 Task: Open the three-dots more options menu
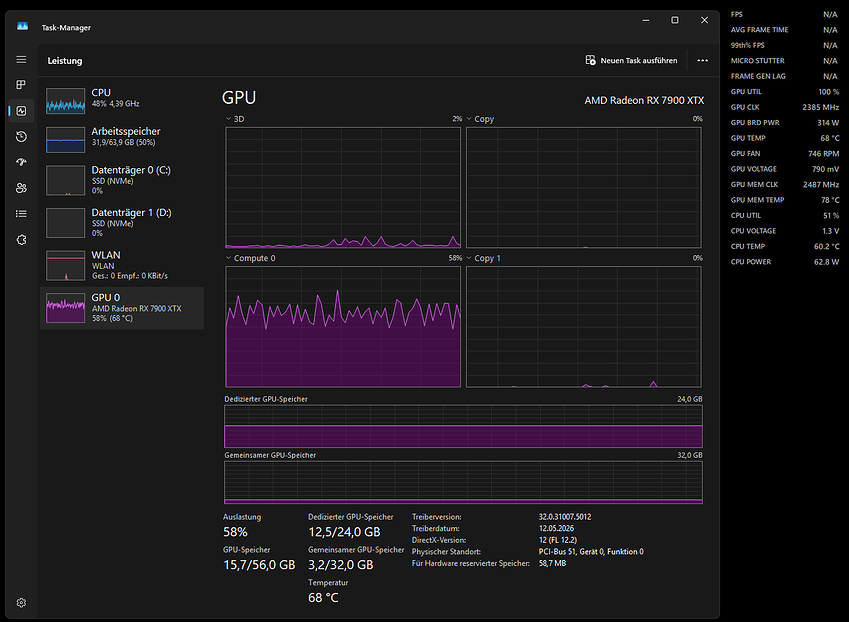click(702, 61)
